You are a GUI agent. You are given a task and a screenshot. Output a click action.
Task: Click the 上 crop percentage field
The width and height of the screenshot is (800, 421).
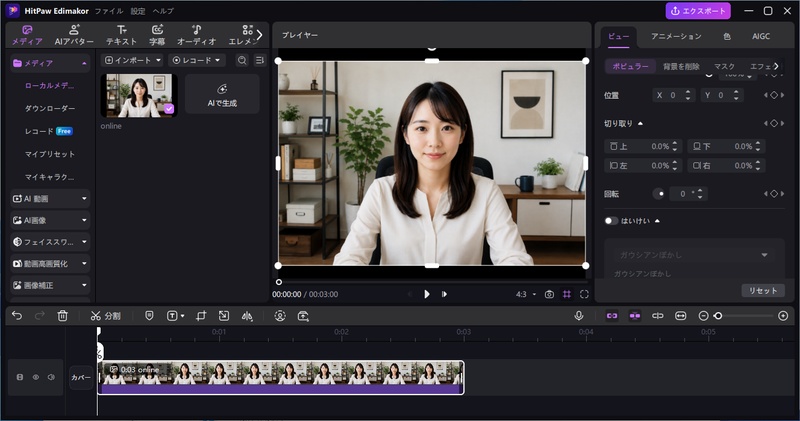click(643, 146)
